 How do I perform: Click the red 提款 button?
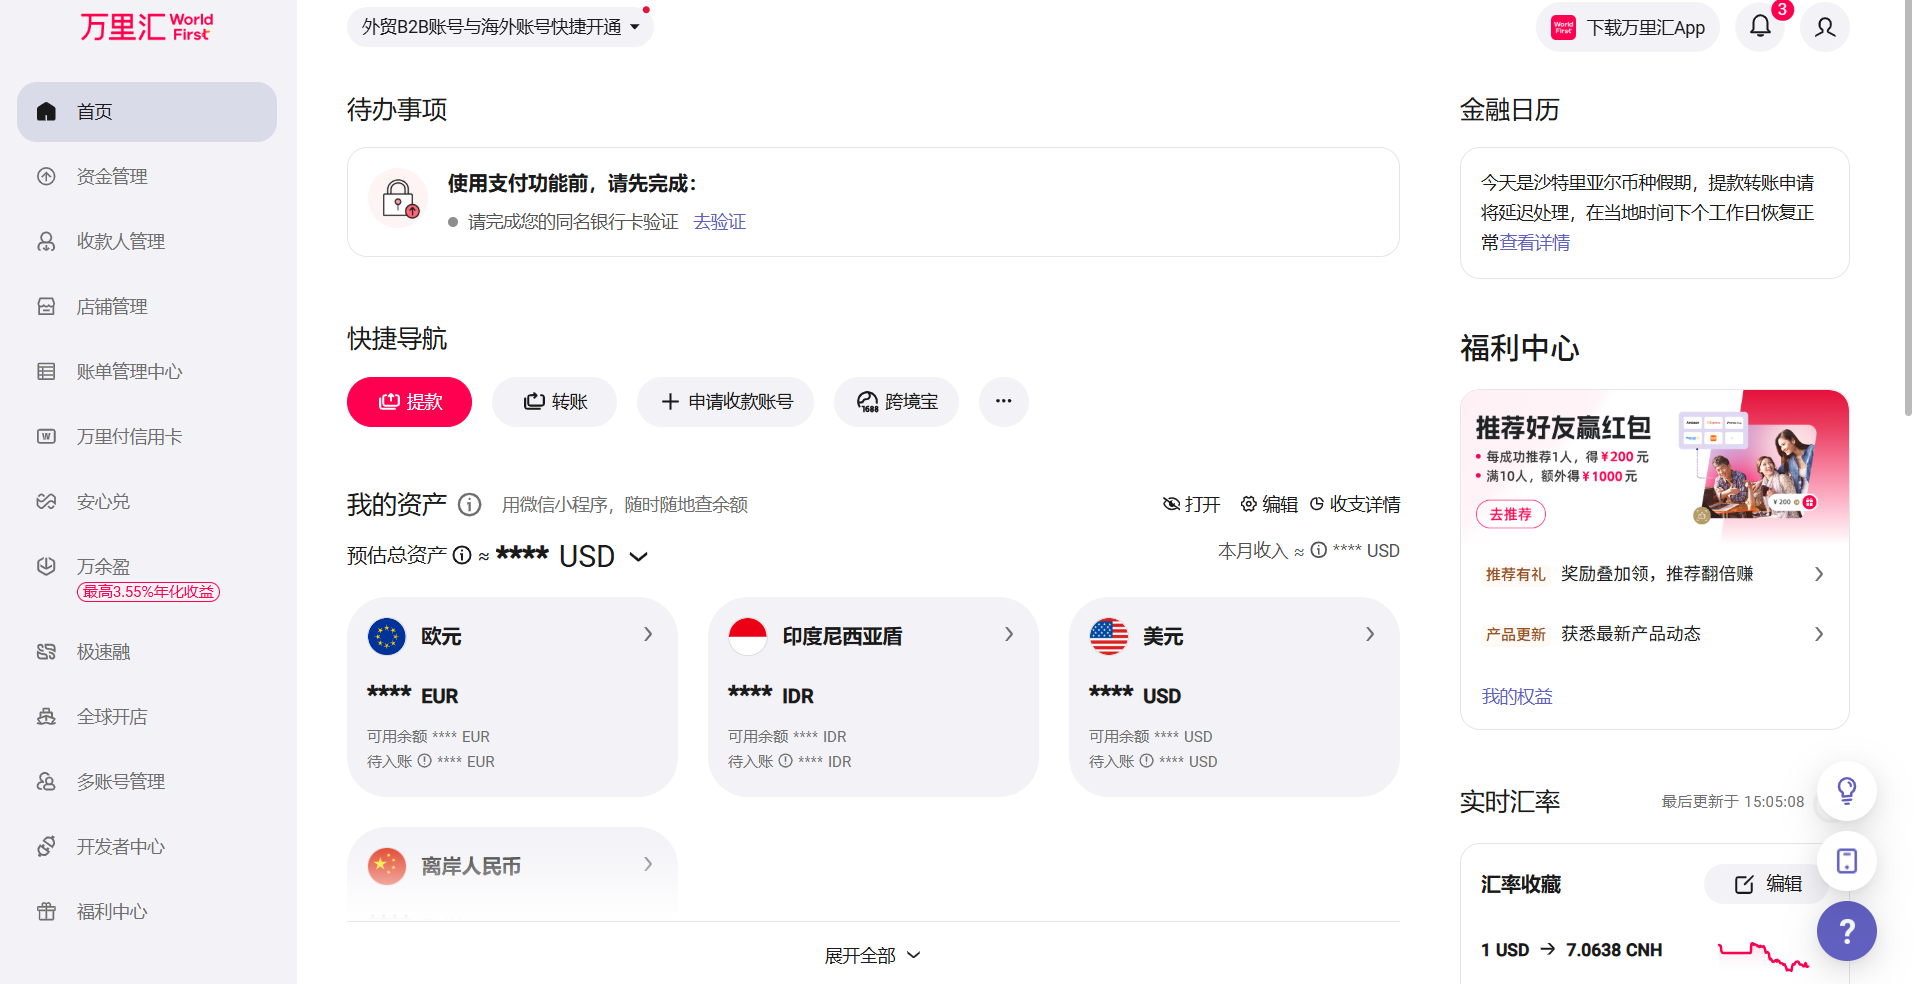tap(409, 402)
